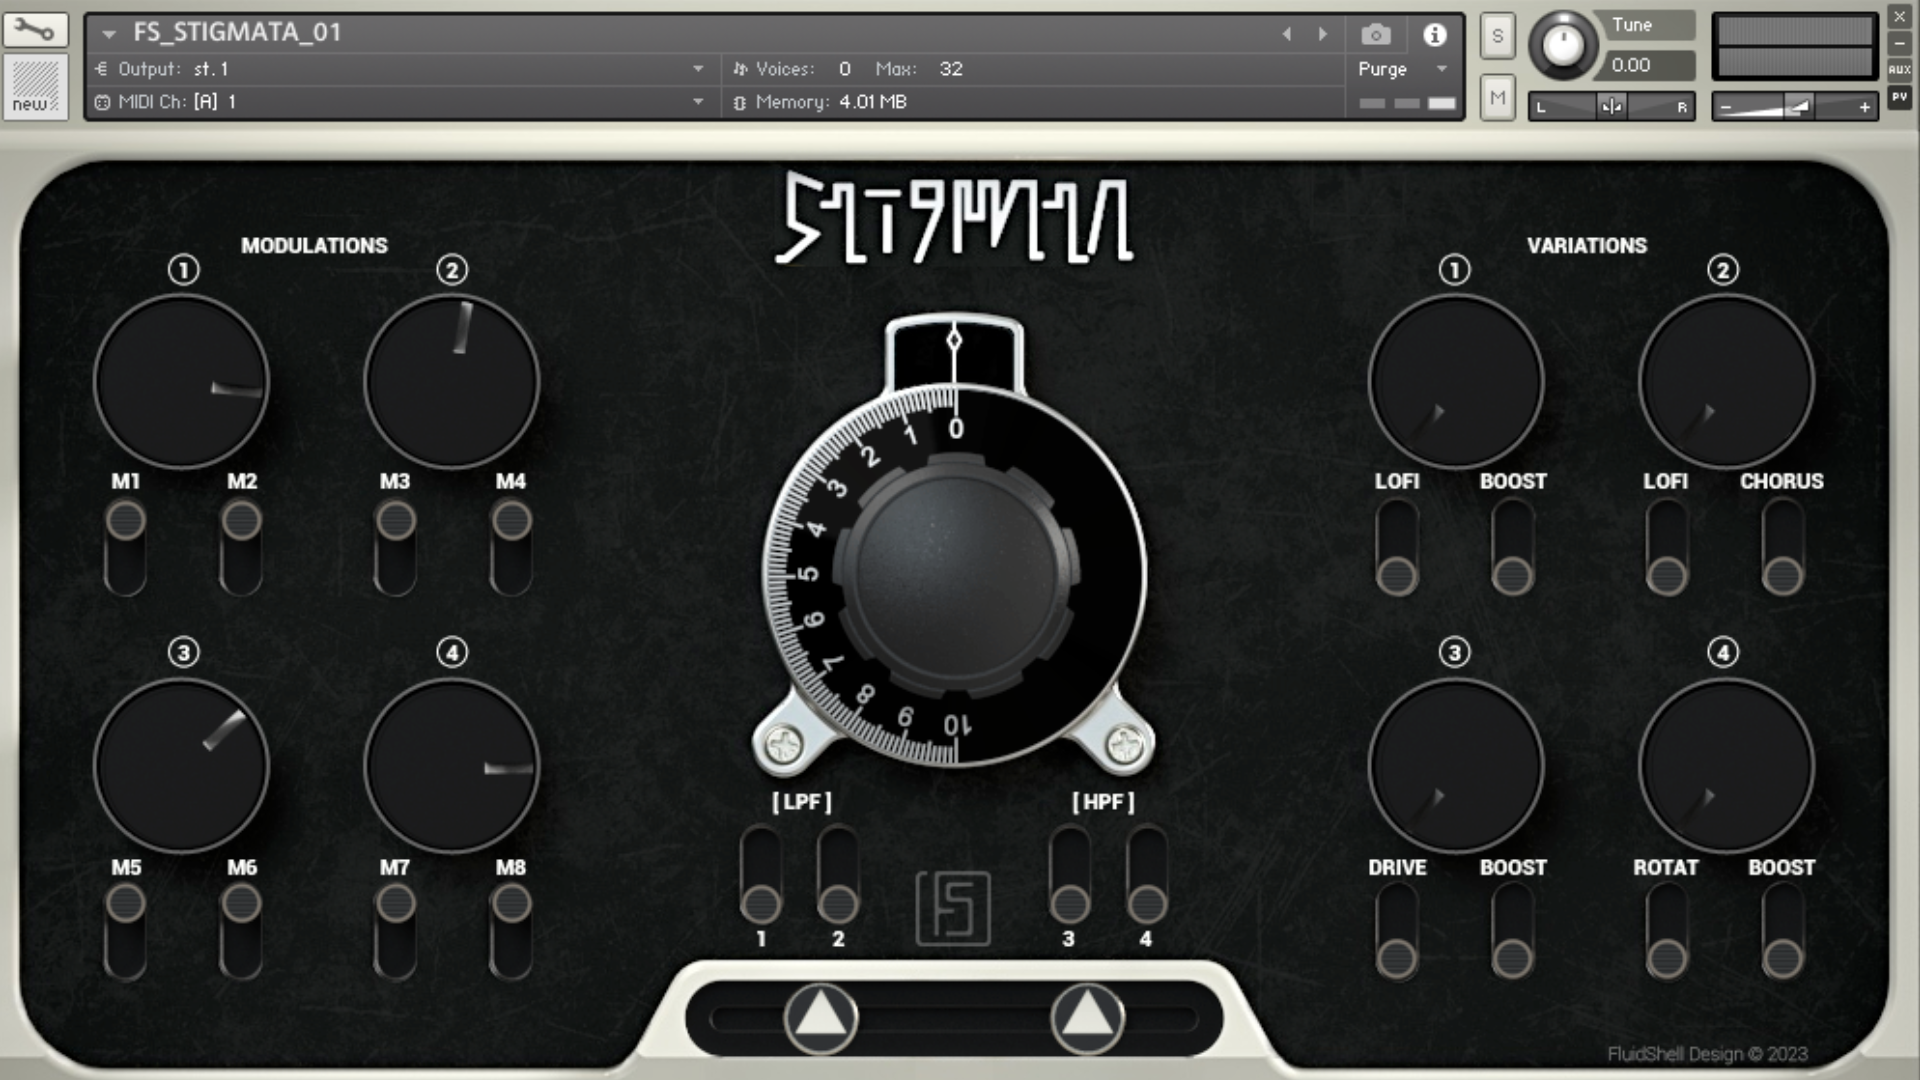Image resolution: width=1920 pixels, height=1080 pixels.
Task: Click the PV button at top right
Action: (1899, 97)
